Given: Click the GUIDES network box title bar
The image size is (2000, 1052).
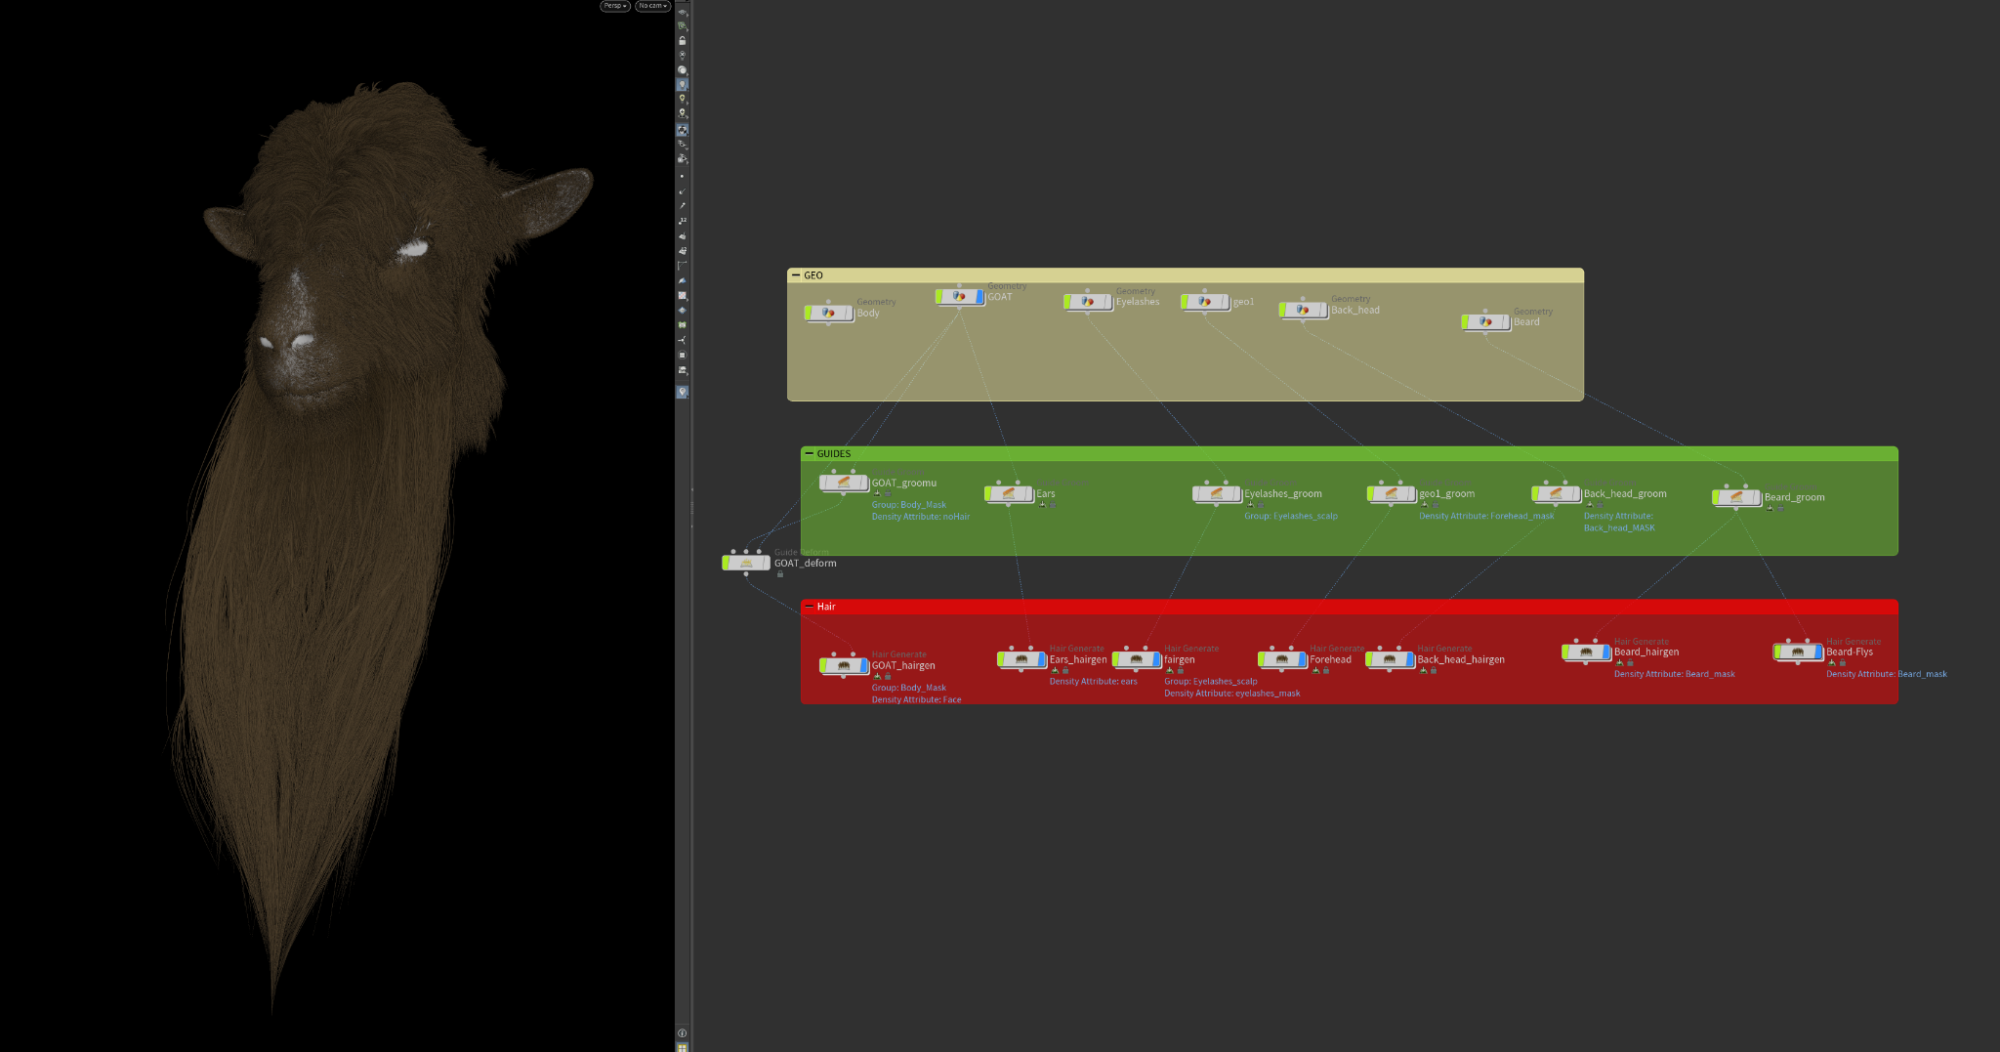Looking at the screenshot, I should pyautogui.click(x=1349, y=454).
